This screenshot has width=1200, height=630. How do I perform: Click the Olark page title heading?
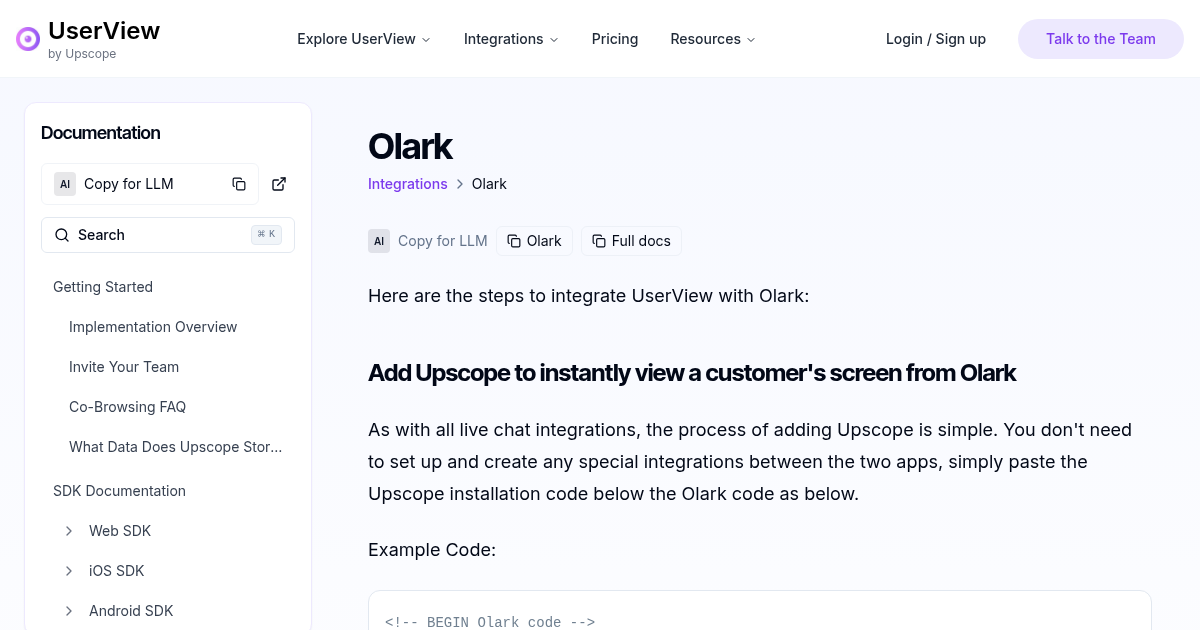tap(410, 146)
